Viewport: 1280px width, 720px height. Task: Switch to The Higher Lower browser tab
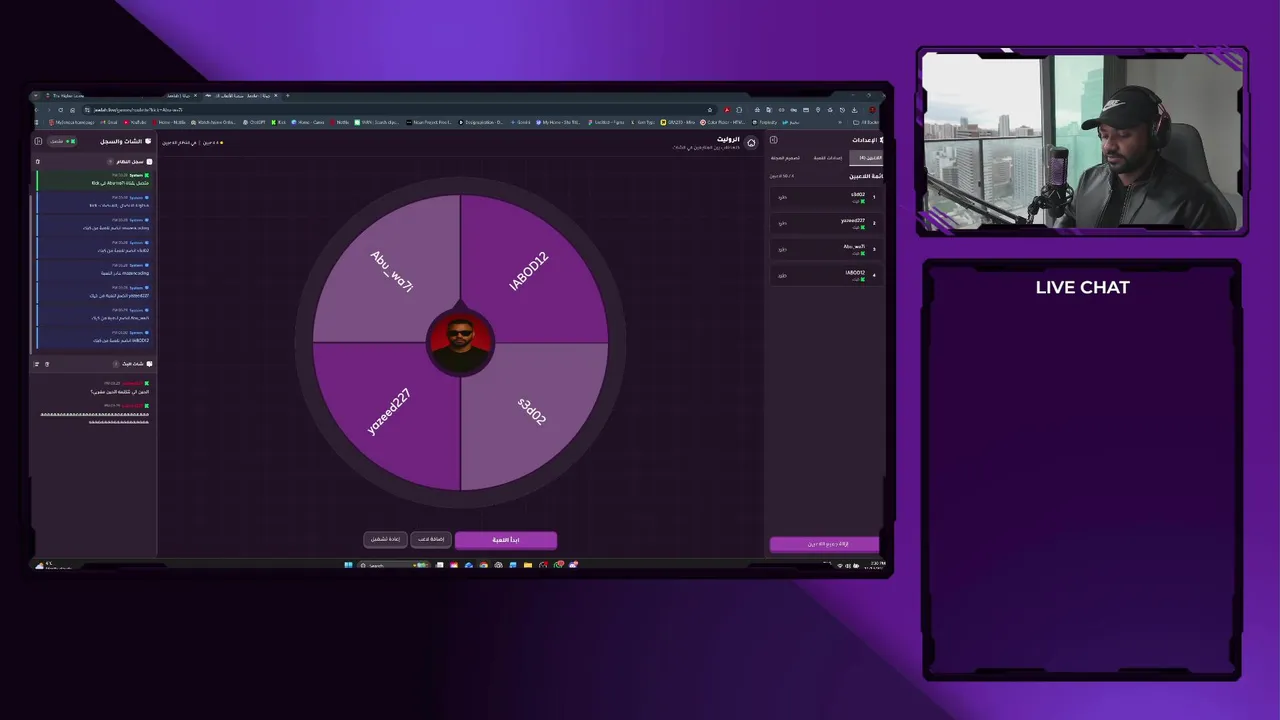[x=68, y=96]
